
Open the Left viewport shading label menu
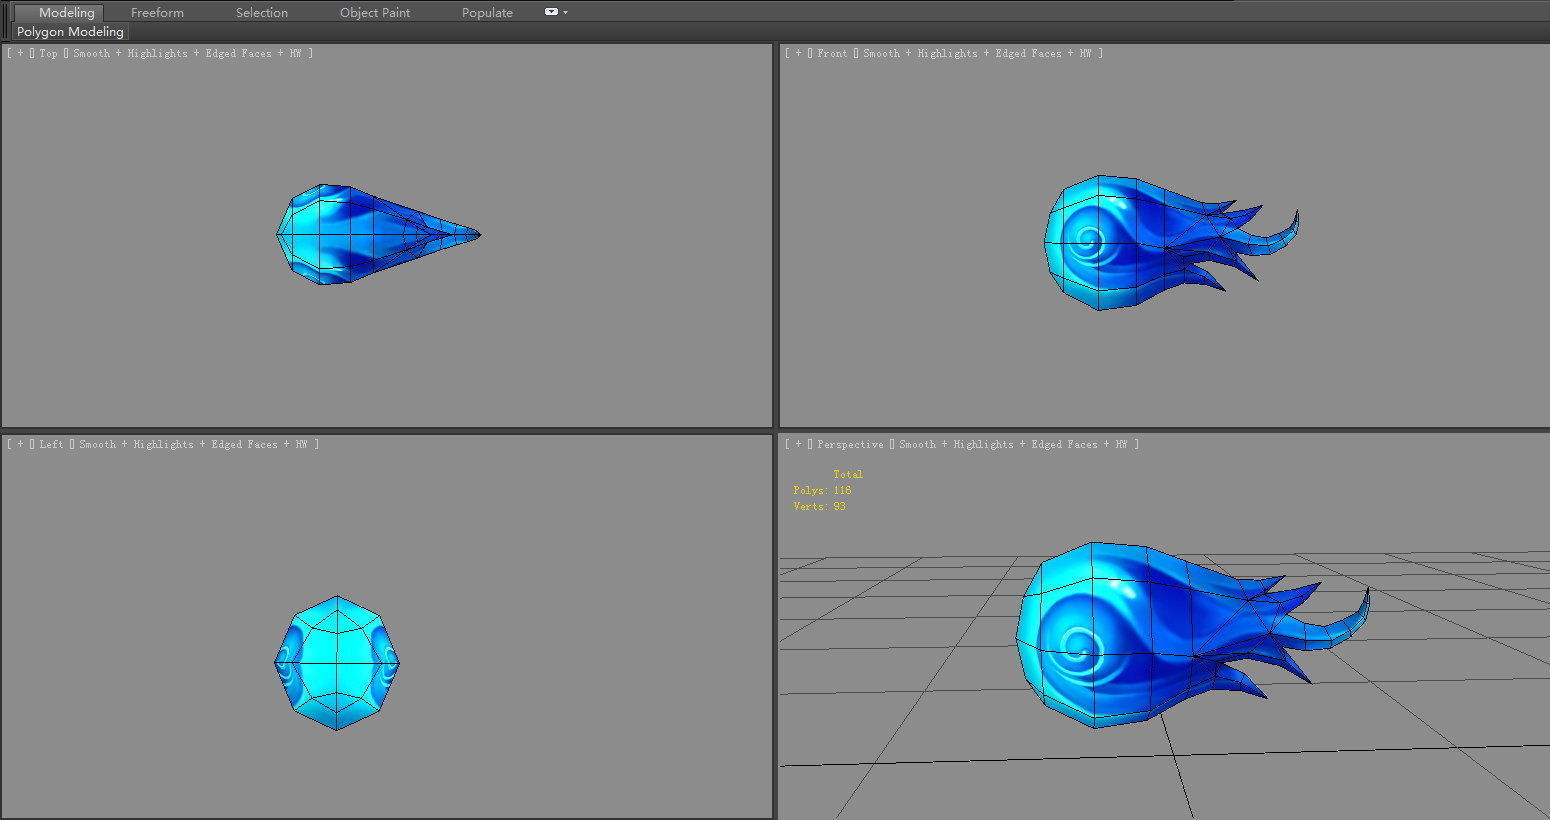[x=193, y=444]
